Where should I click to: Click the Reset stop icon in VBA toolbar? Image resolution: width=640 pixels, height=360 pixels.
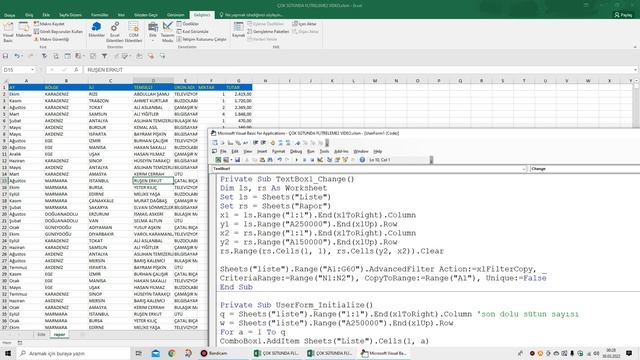(312, 160)
